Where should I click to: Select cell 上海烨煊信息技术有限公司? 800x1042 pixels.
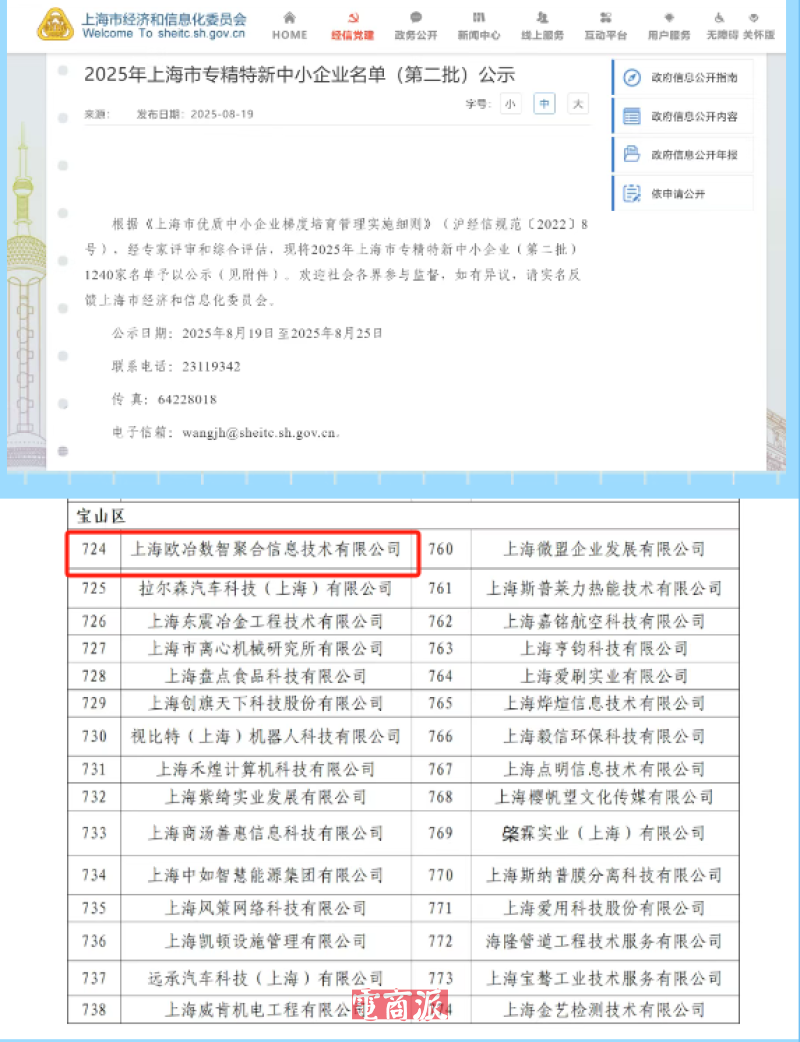coord(605,703)
